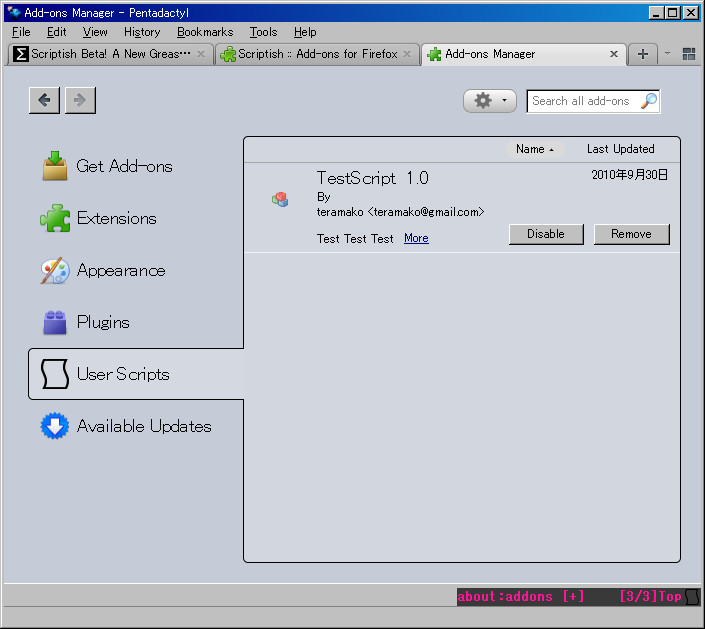Open the list all tabs dropdown
This screenshot has width=705, height=629.
668,54
